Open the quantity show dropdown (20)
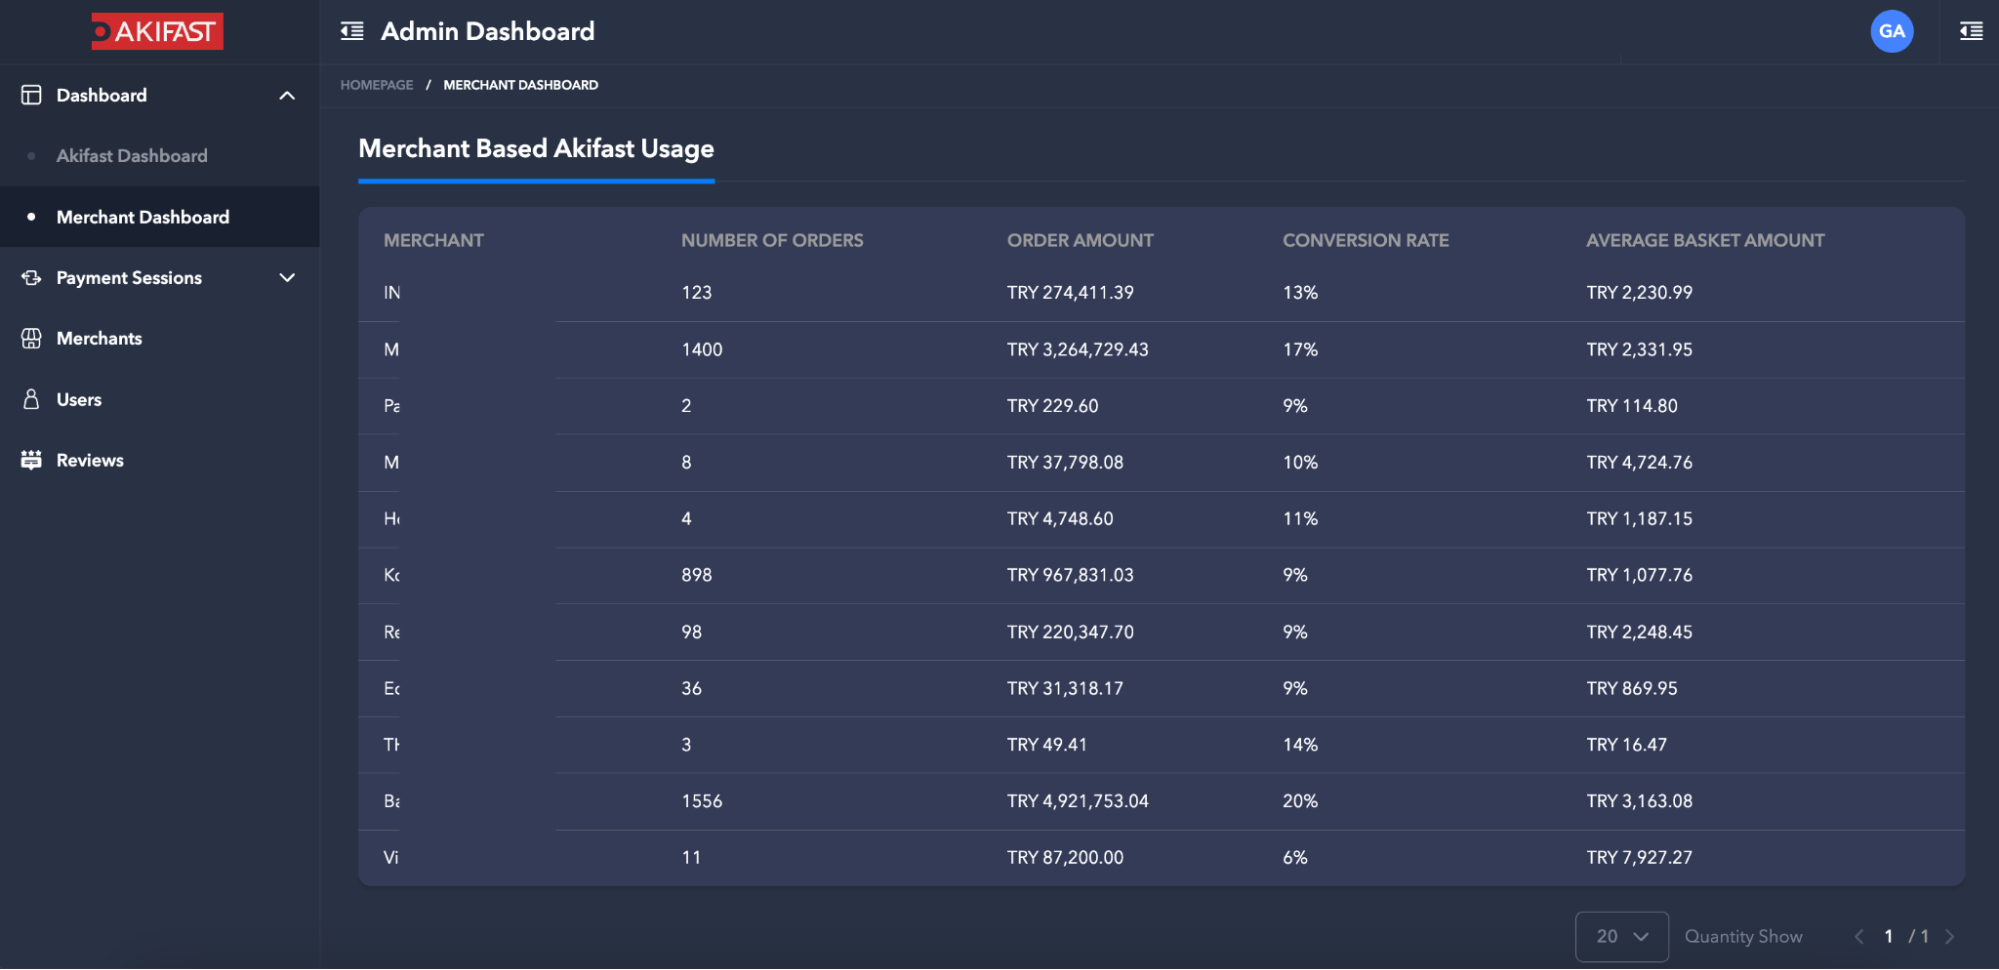1999x970 pixels. coord(1621,936)
